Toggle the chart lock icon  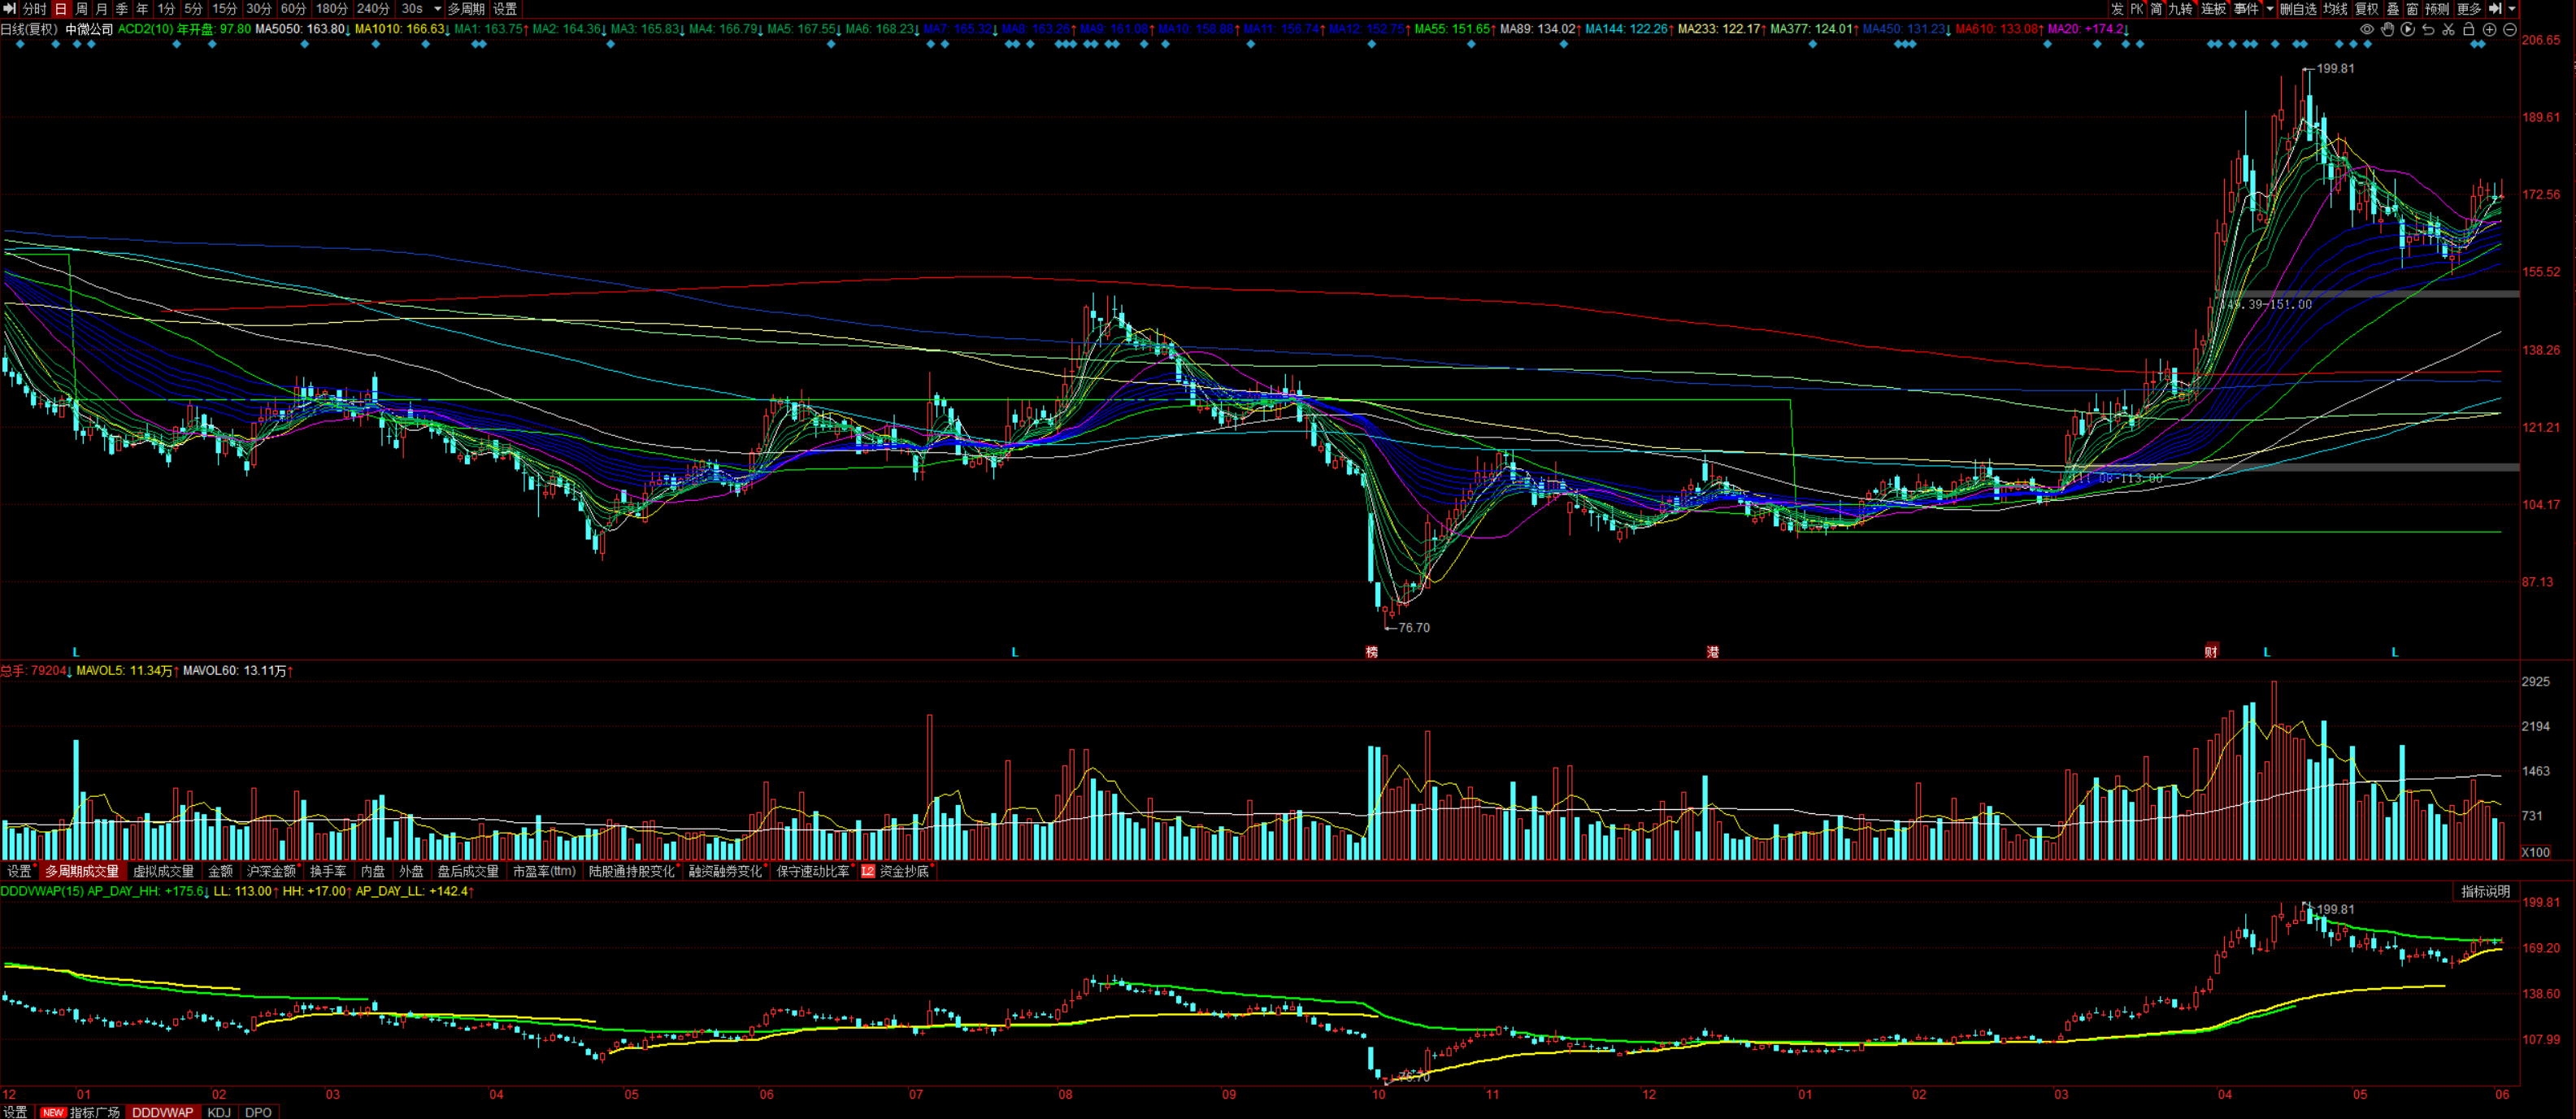pos(2468,29)
